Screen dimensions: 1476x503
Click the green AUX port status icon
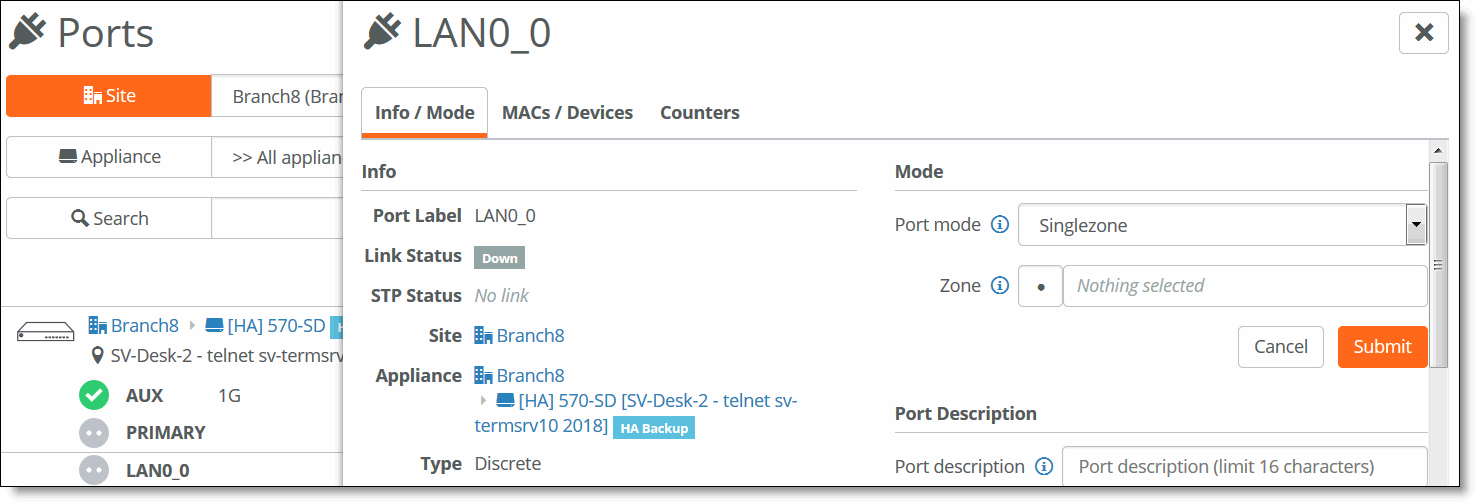tap(94, 396)
